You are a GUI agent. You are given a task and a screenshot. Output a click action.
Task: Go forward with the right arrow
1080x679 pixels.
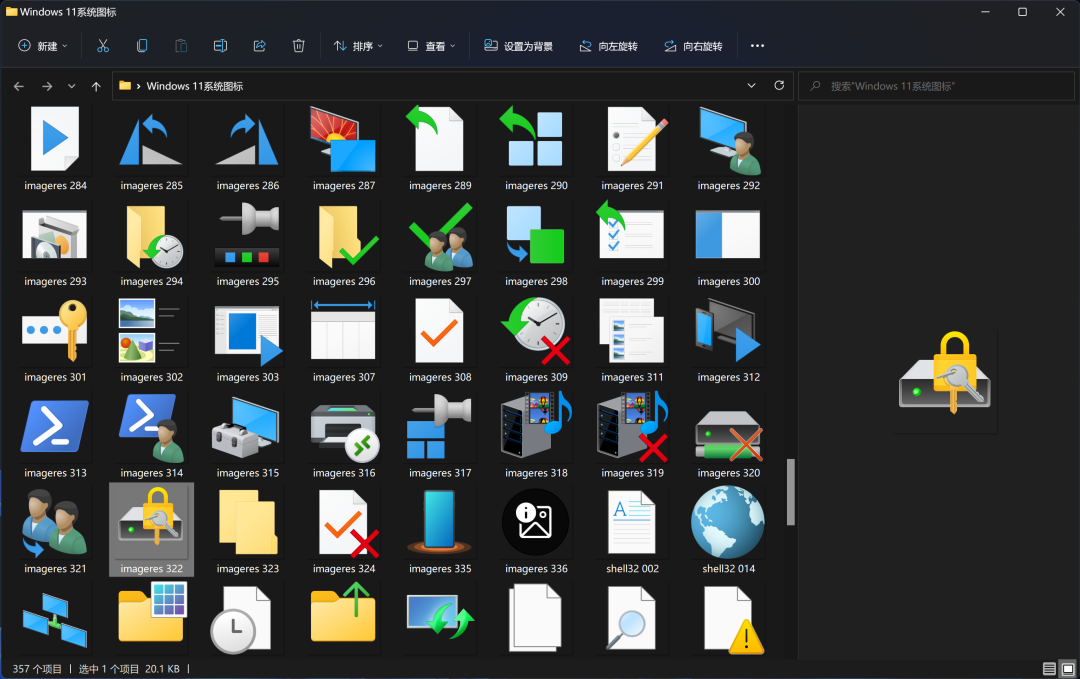click(47, 86)
